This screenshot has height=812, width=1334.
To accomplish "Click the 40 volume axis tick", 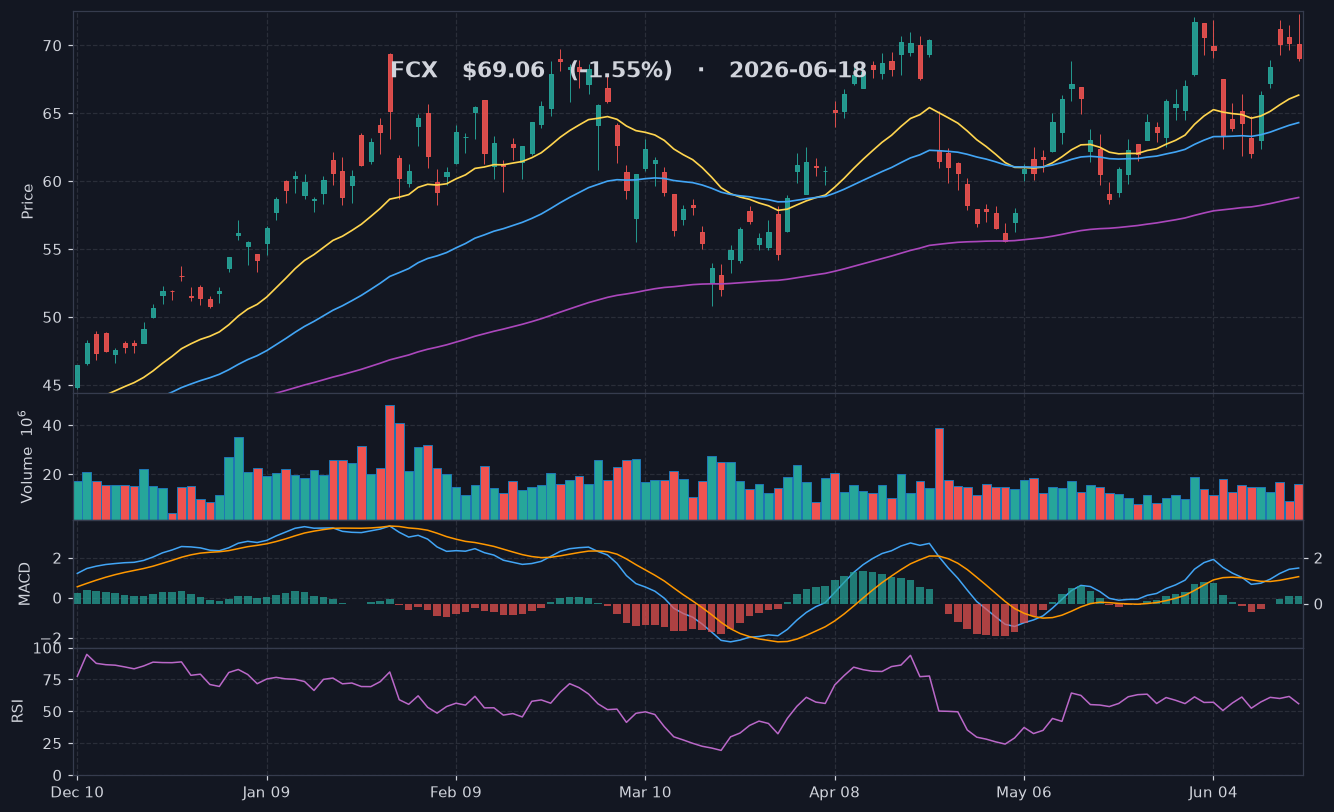I will point(54,426).
